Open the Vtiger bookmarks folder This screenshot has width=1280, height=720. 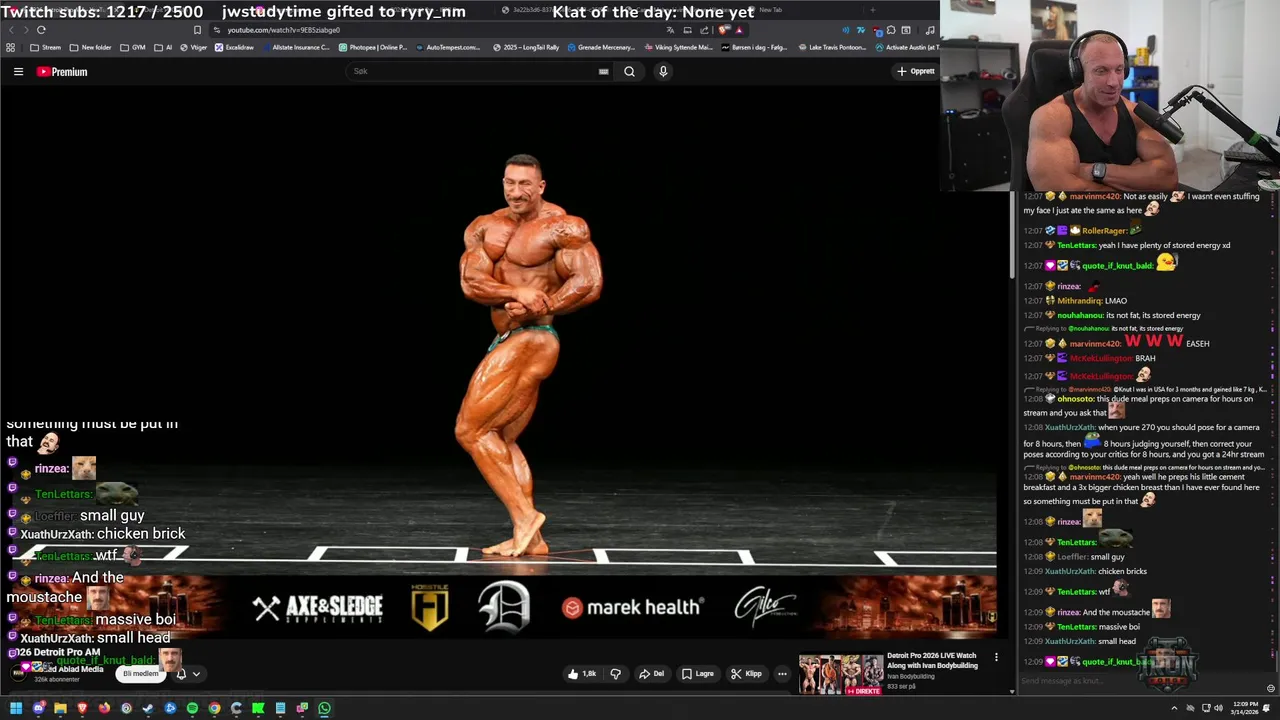pos(194,47)
